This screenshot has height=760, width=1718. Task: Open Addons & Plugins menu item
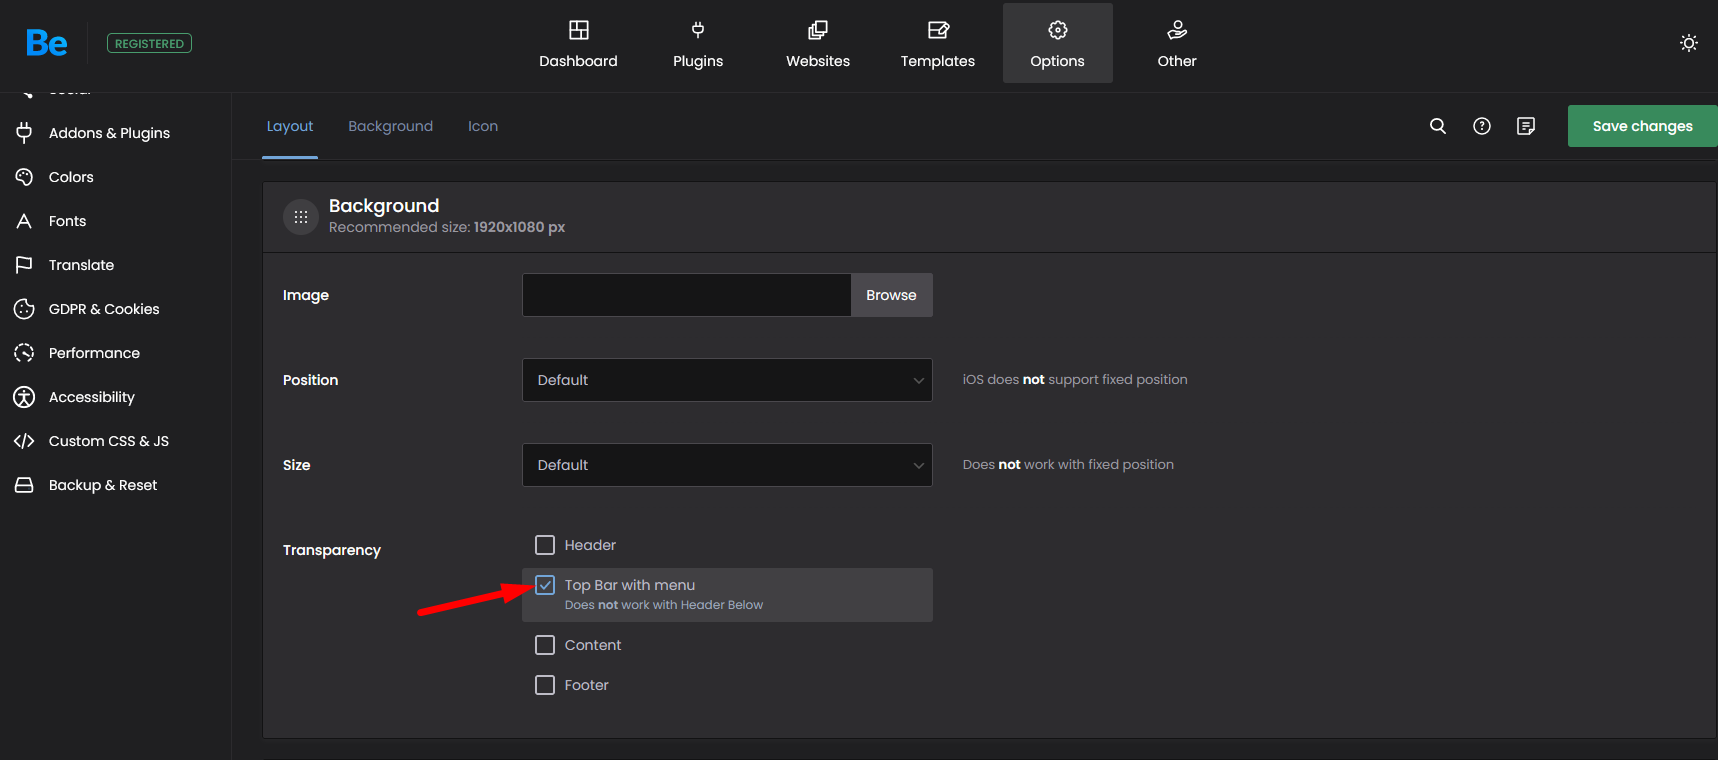pyautogui.click(x=109, y=133)
